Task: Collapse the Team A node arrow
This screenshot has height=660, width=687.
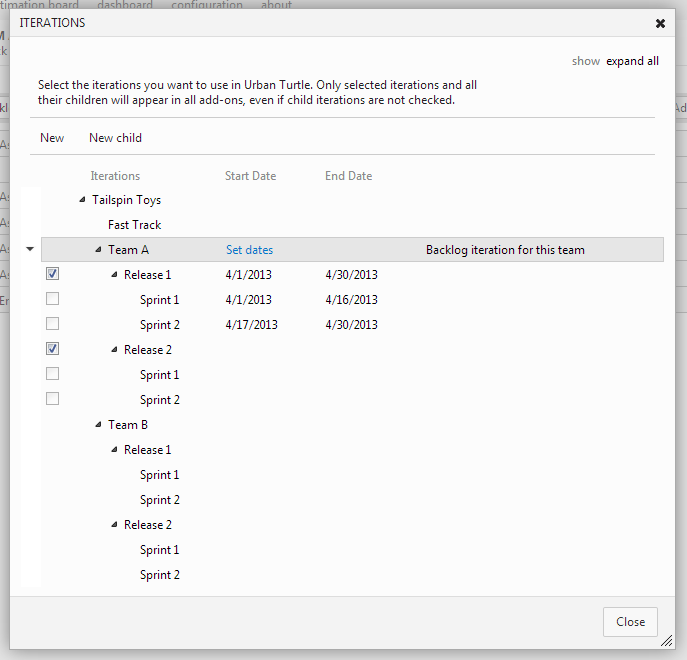Action: [98, 250]
